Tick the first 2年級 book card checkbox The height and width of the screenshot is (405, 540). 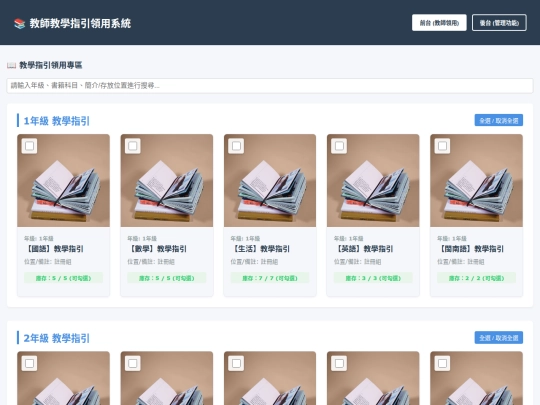point(29,363)
